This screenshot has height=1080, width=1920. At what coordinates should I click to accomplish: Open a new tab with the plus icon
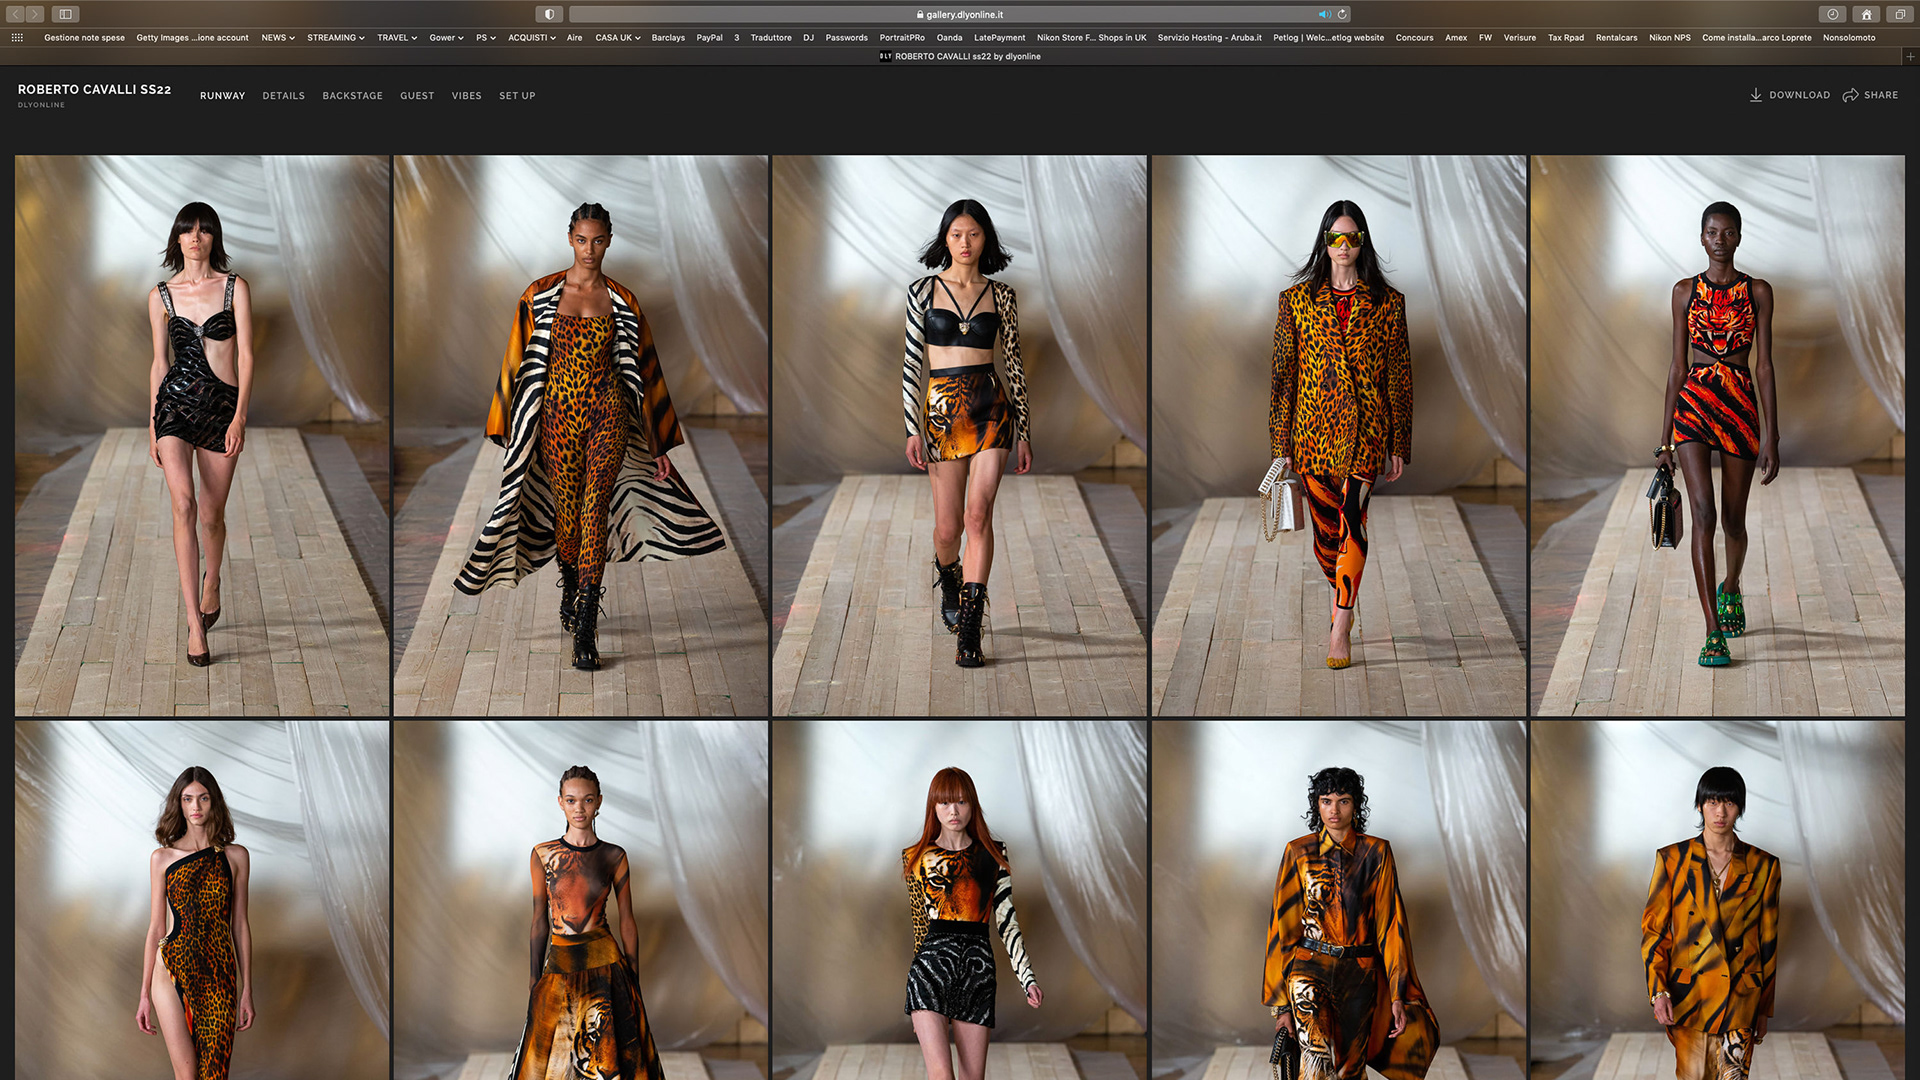coord(1910,56)
